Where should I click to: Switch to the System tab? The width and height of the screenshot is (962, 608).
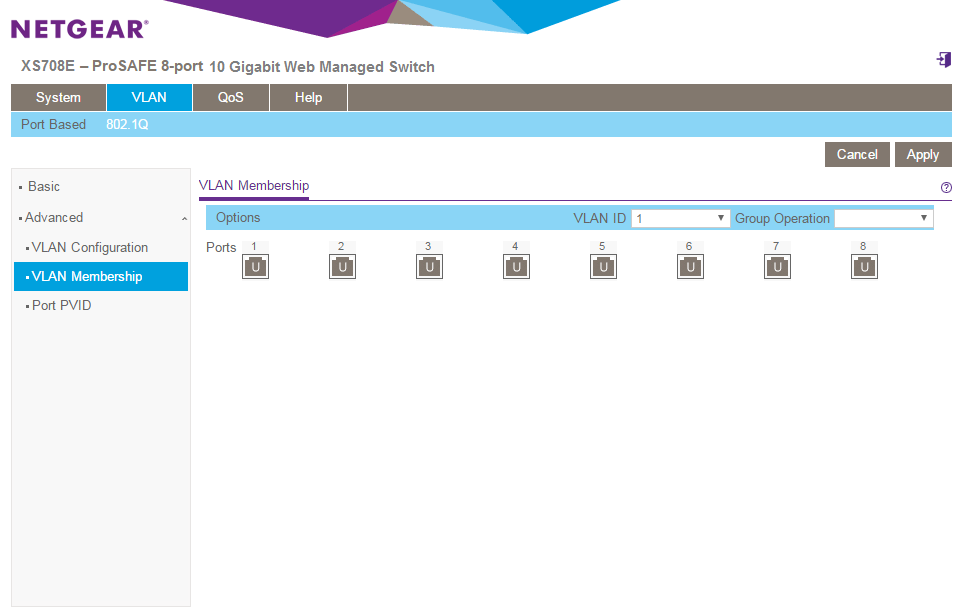click(x=58, y=98)
